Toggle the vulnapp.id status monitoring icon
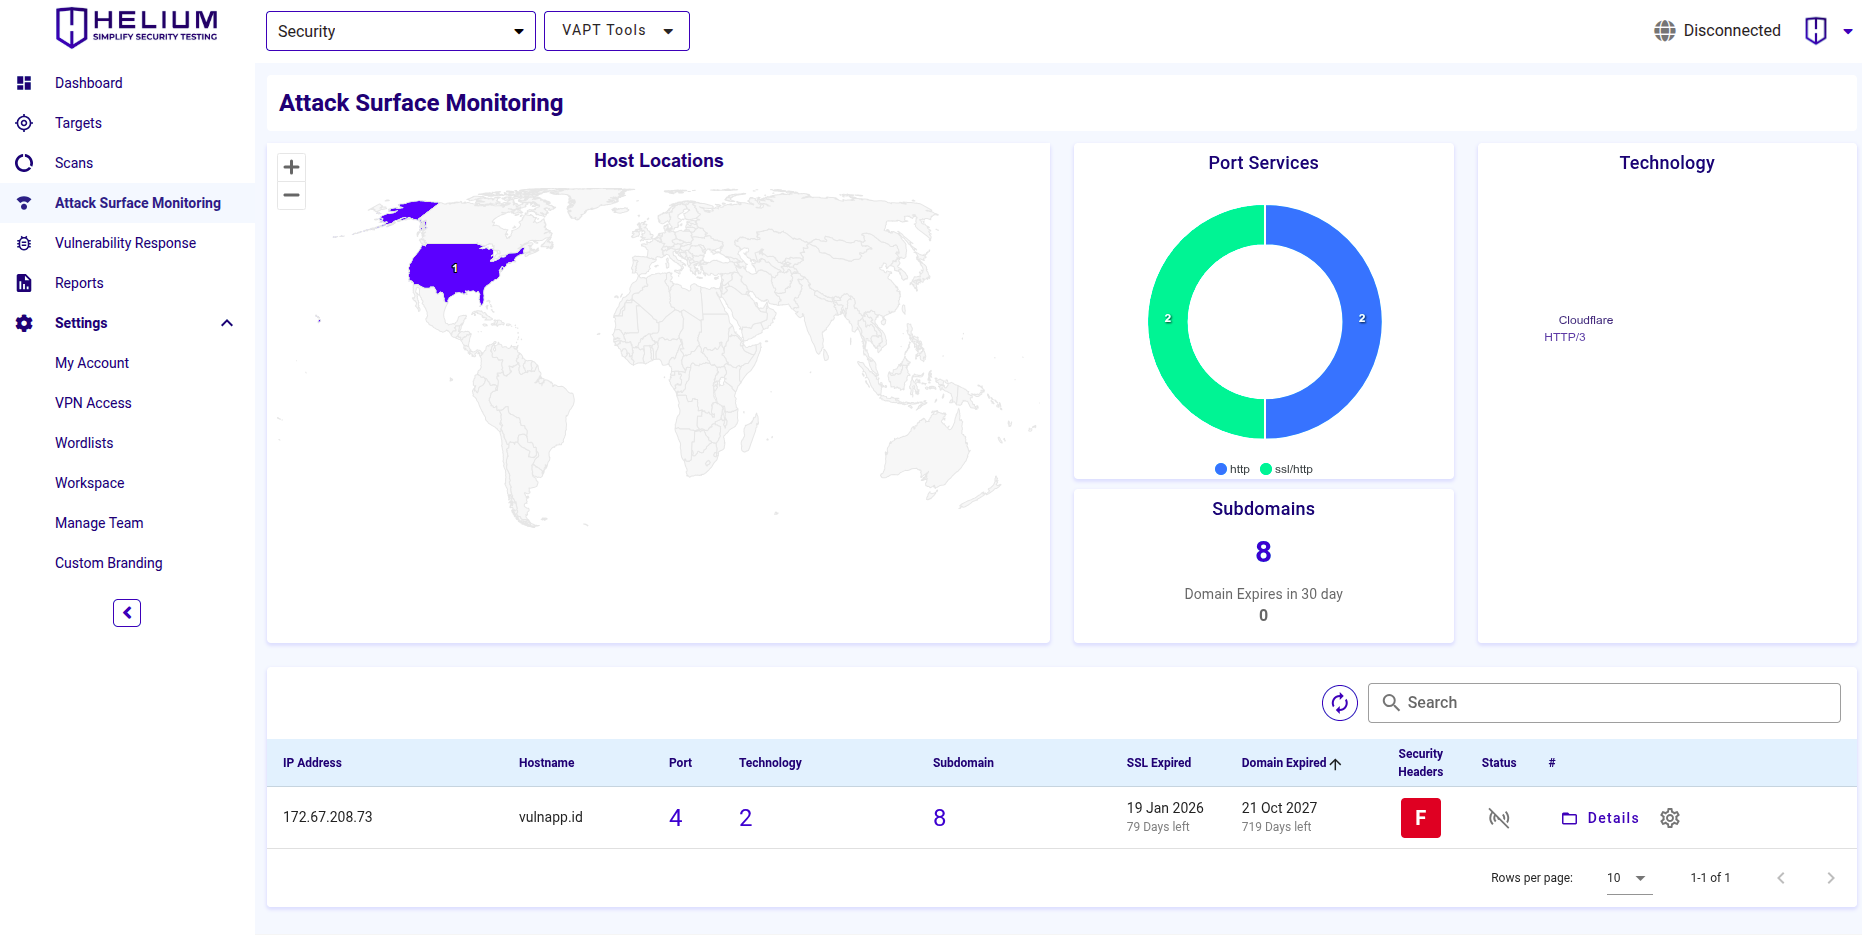This screenshot has height=935, width=1862. point(1499,818)
